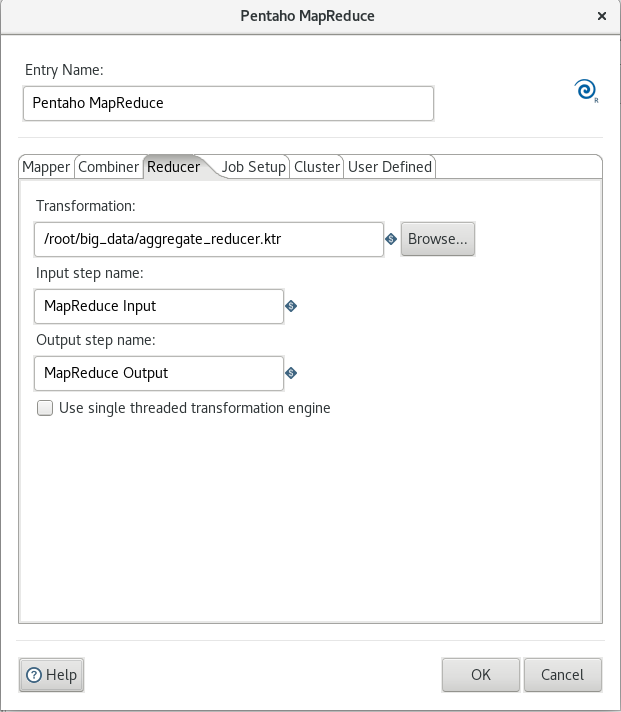Browse for a reducer transformation file
621x712 pixels.
438,239
